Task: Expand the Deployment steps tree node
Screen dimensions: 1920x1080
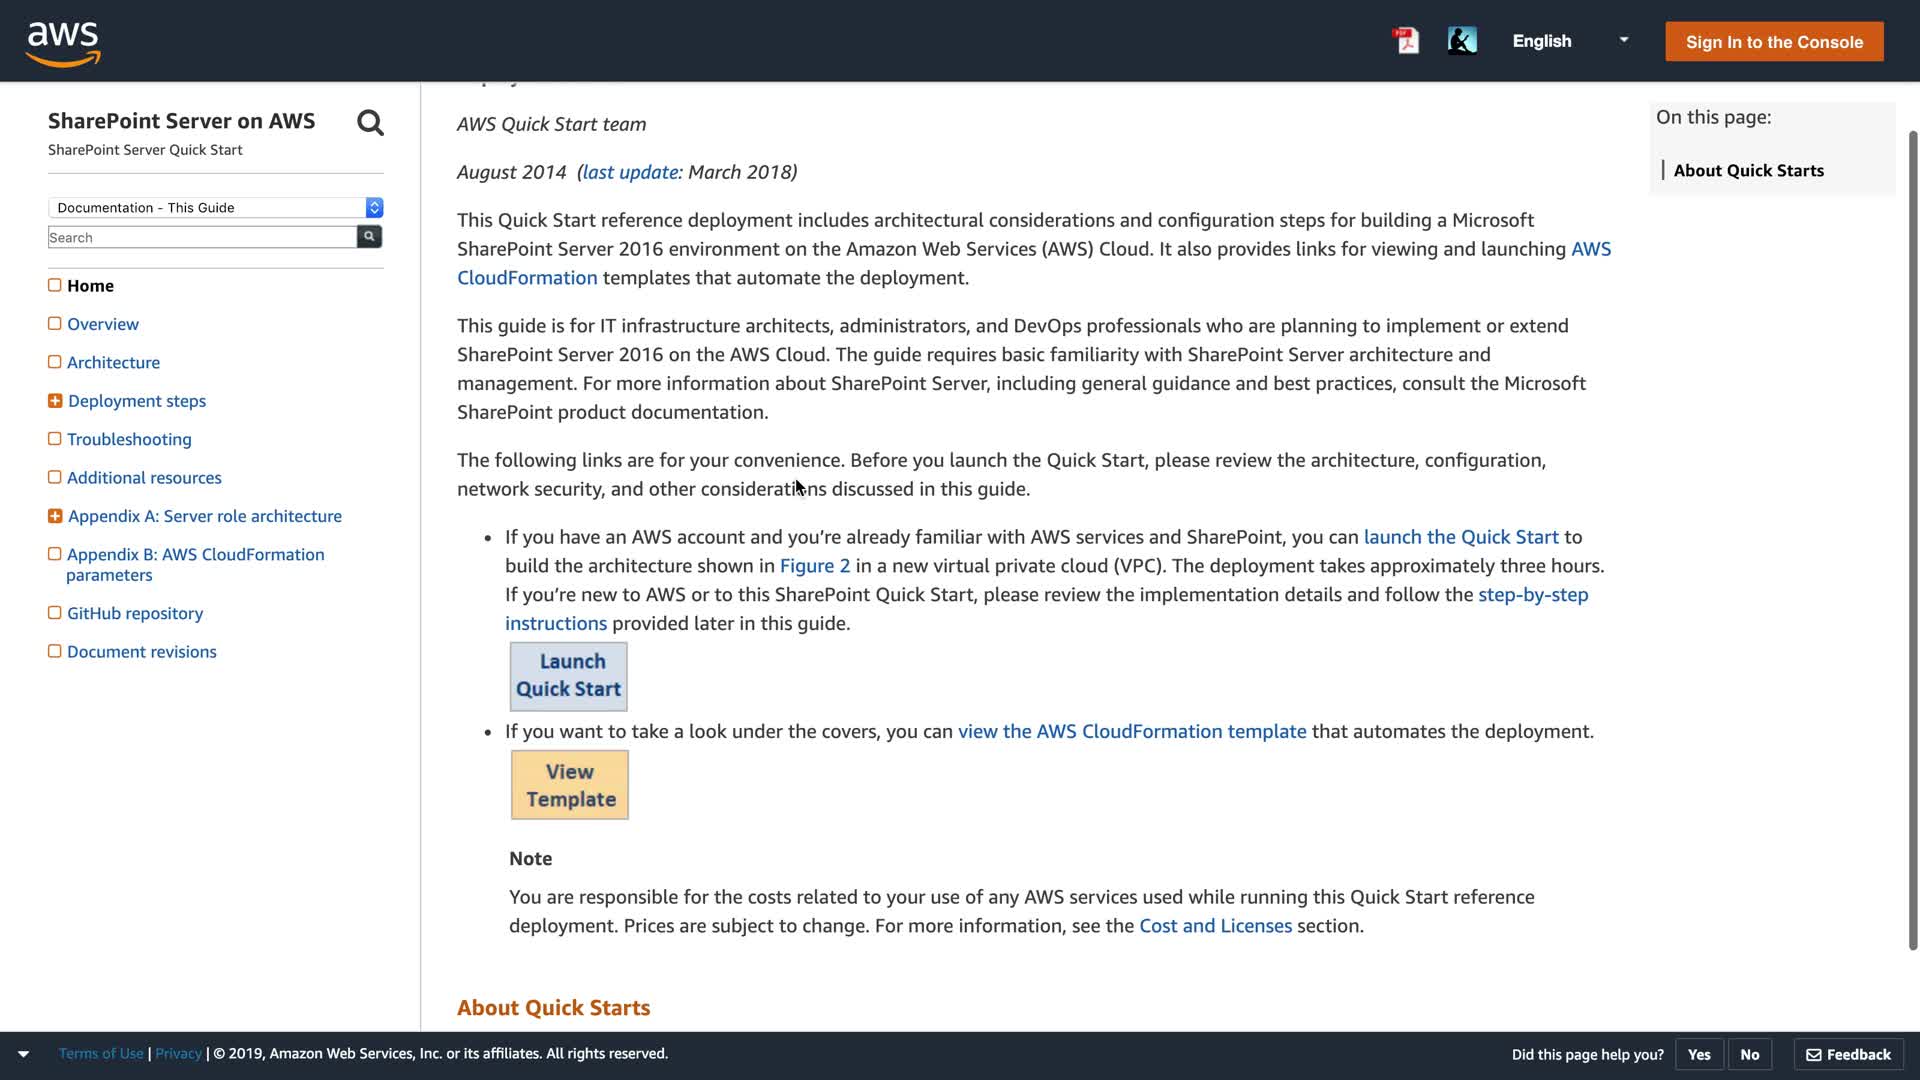Action: pos(55,401)
